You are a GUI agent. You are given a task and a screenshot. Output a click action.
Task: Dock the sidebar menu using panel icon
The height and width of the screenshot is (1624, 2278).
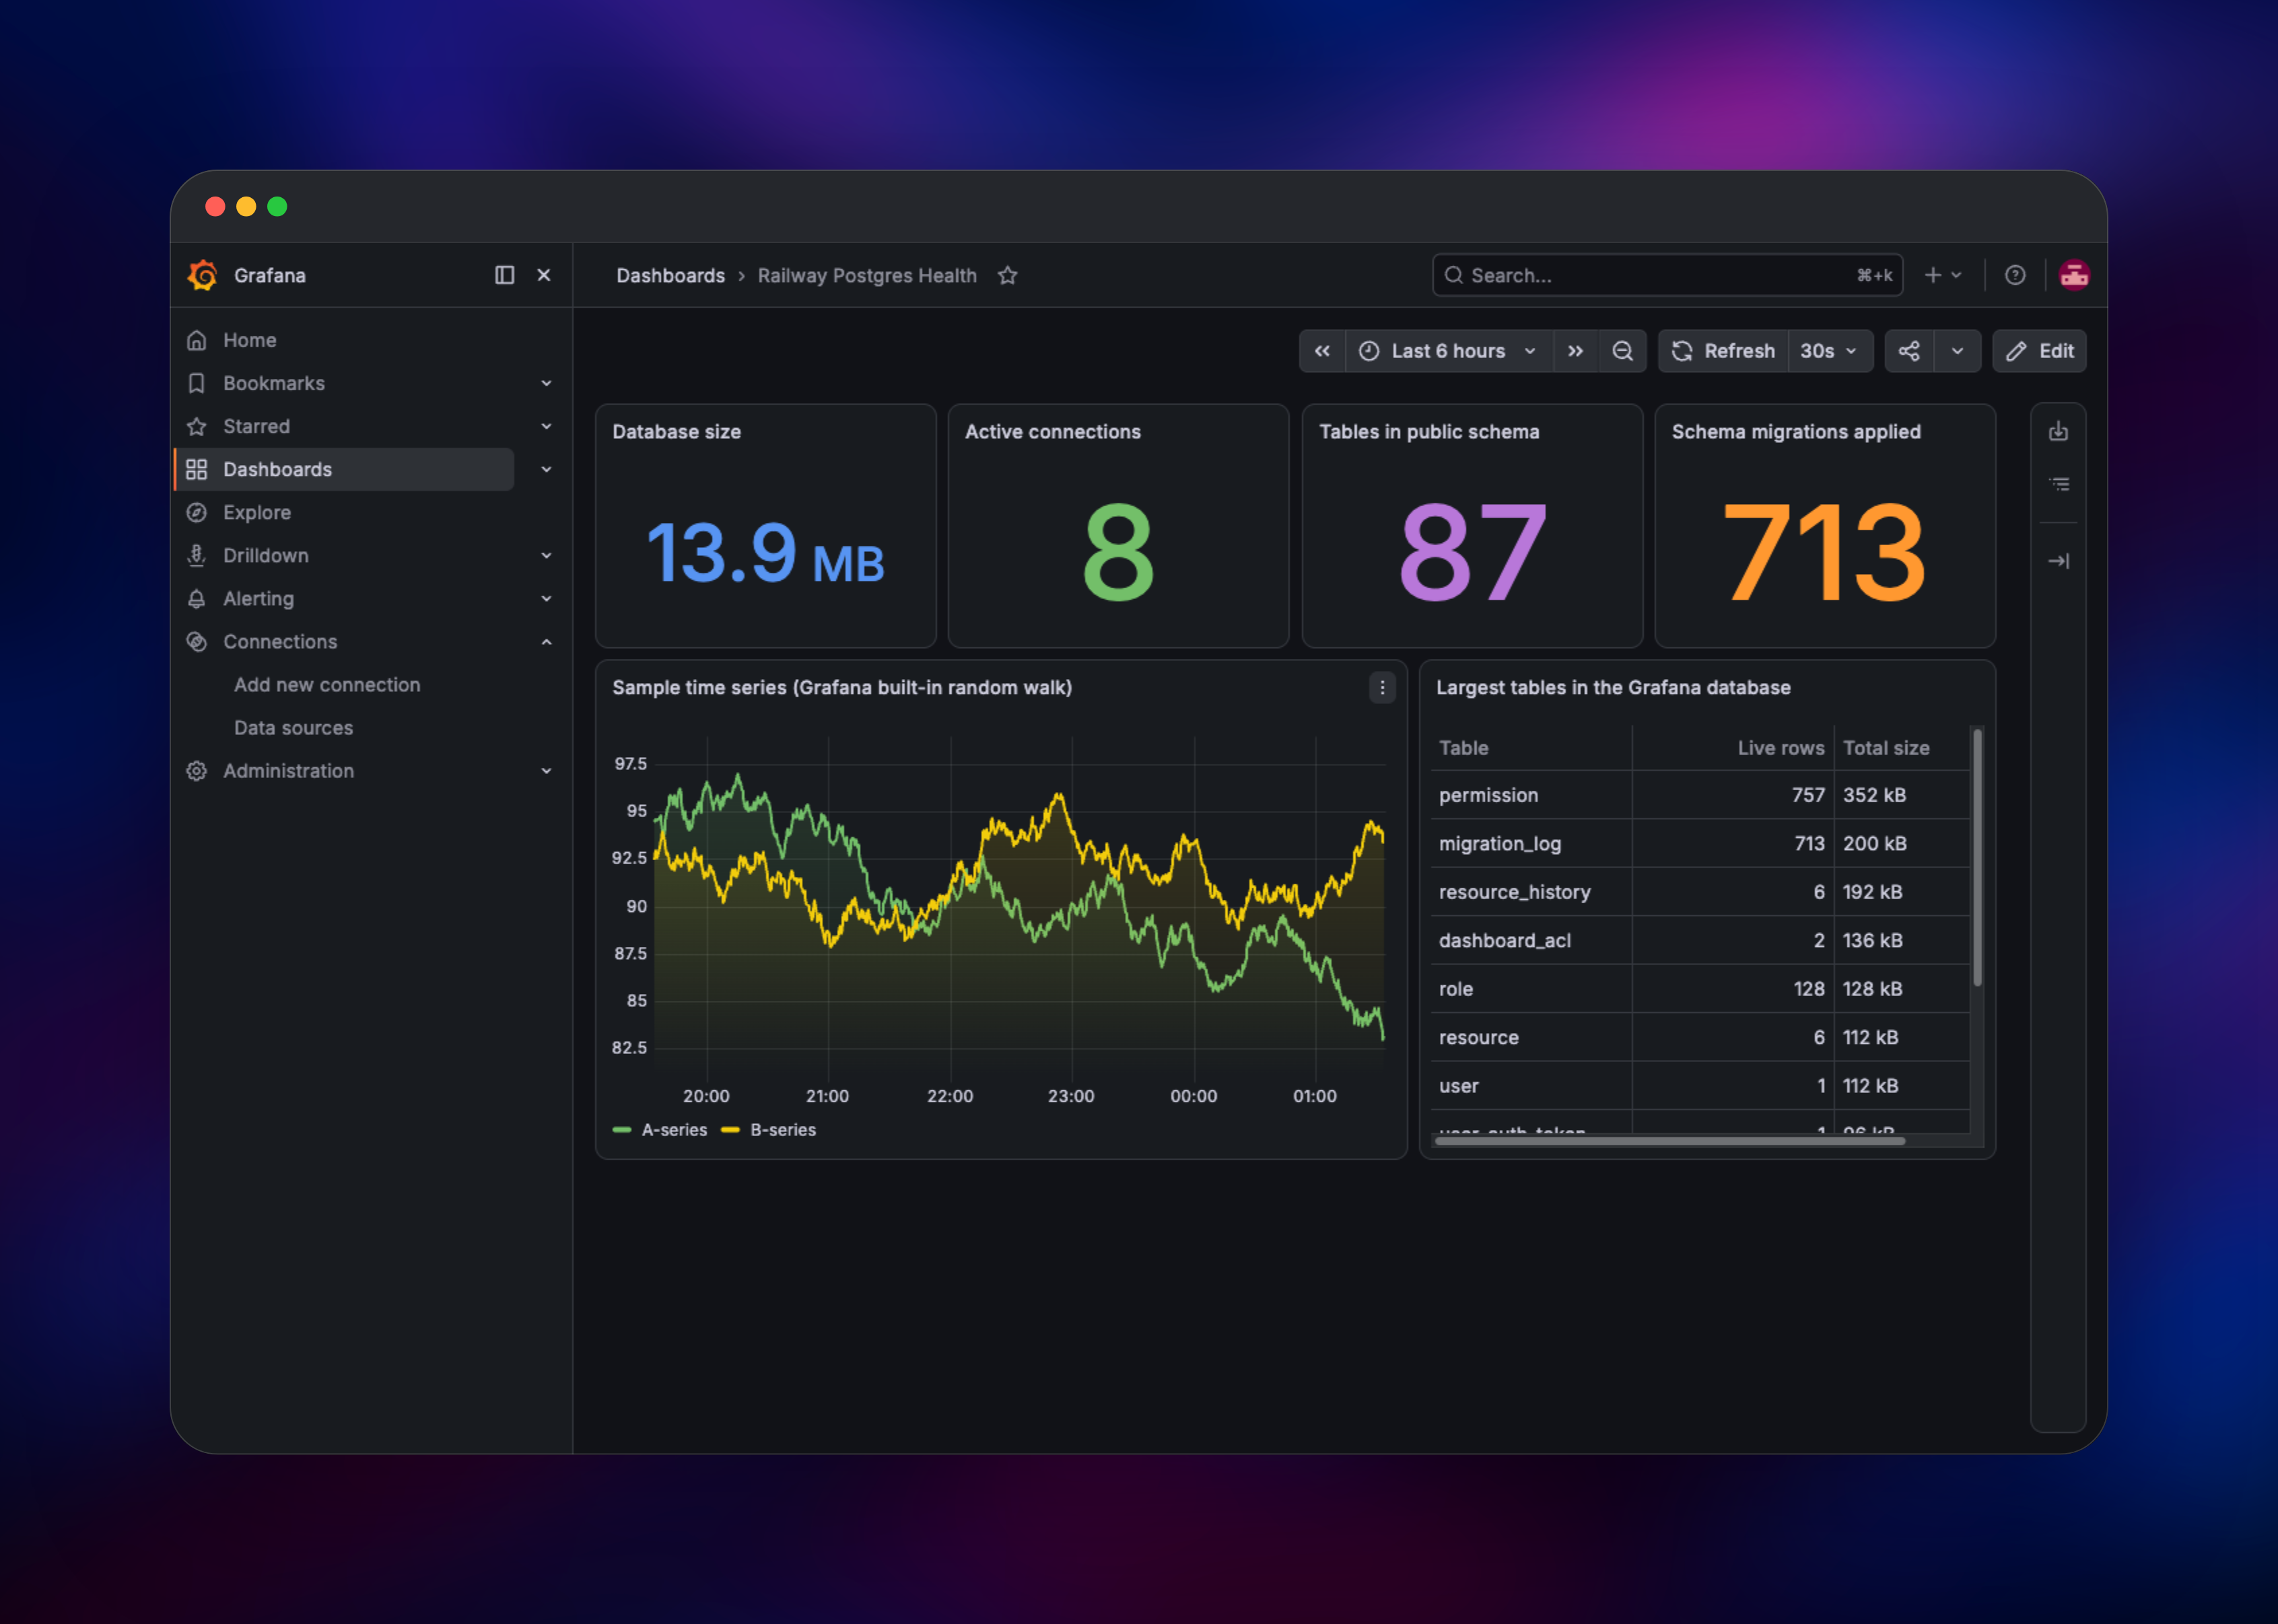pyautogui.click(x=504, y=275)
